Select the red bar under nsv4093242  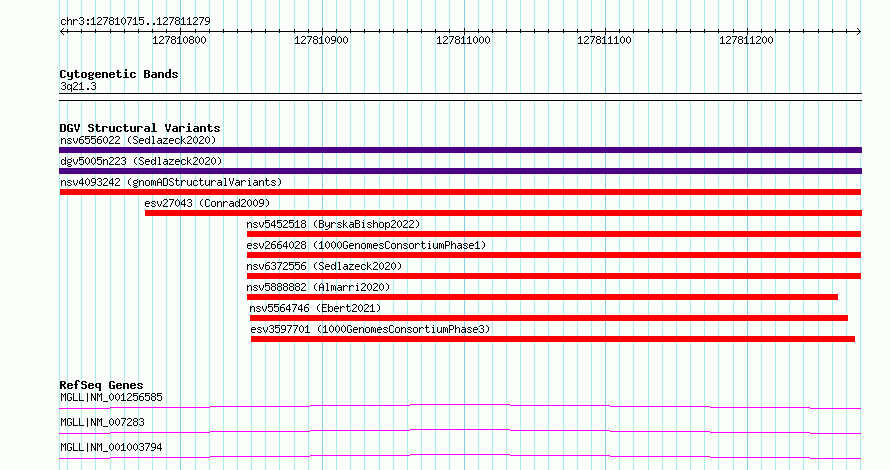pyautogui.click(x=460, y=192)
